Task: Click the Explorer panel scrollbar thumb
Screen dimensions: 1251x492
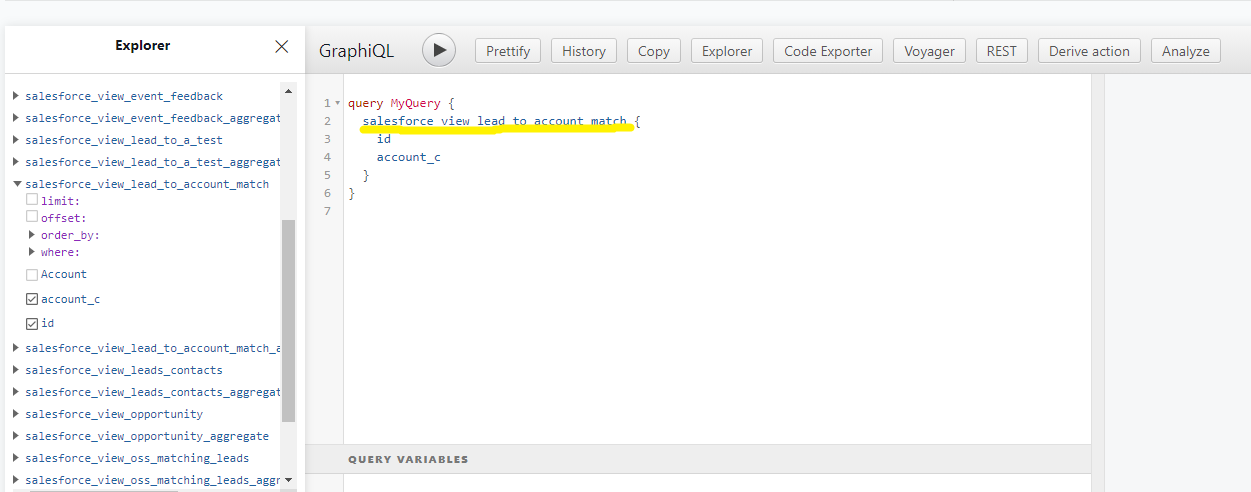Action: [289, 320]
